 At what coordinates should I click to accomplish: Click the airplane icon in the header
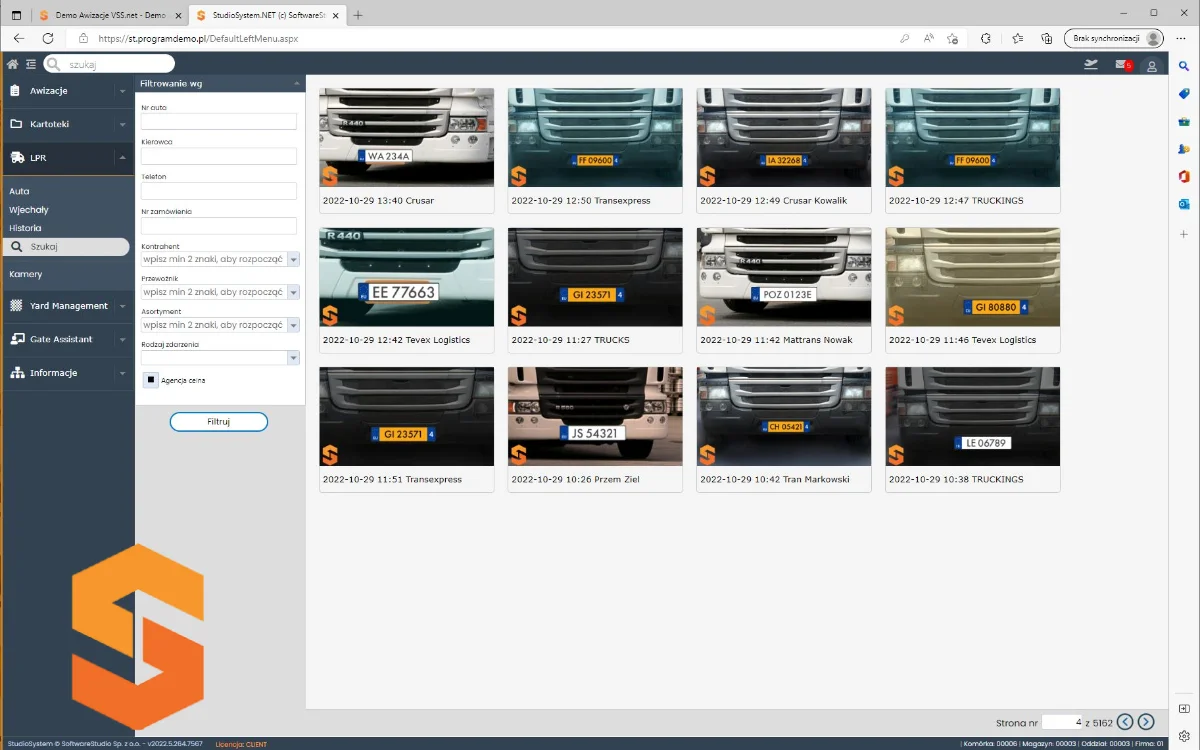click(x=1091, y=65)
